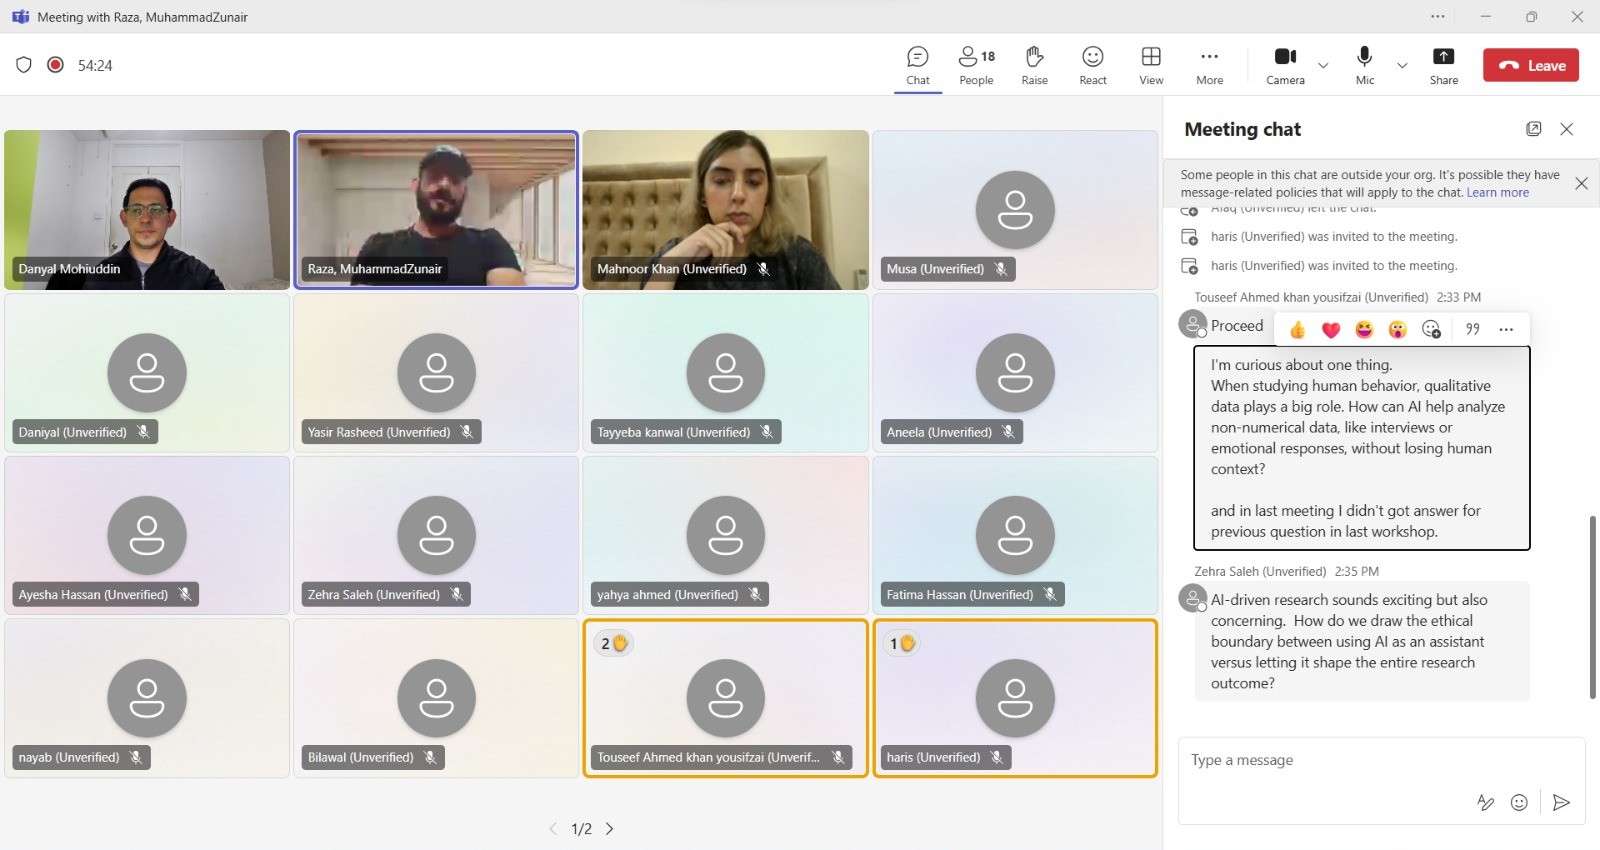The image size is (1600, 850).
Task: Open the Learn more link
Action: [1497, 193]
